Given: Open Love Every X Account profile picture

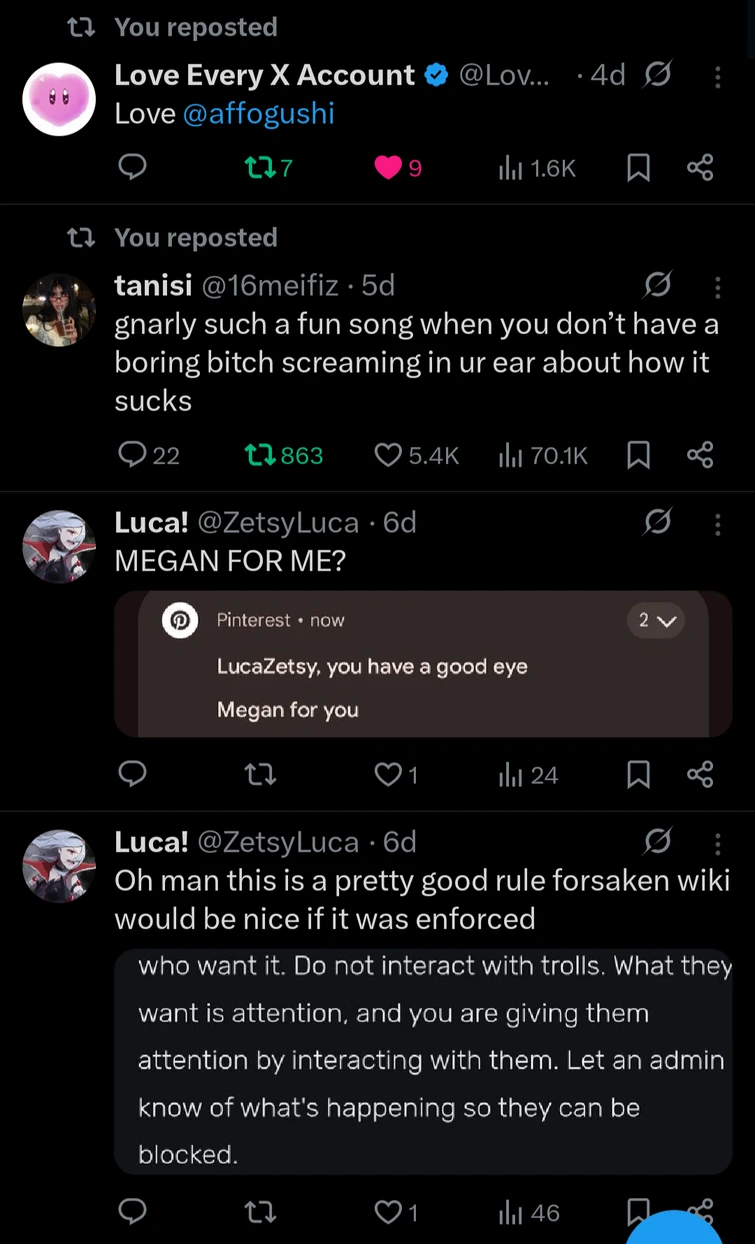Looking at the screenshot, I should (59, 99).
